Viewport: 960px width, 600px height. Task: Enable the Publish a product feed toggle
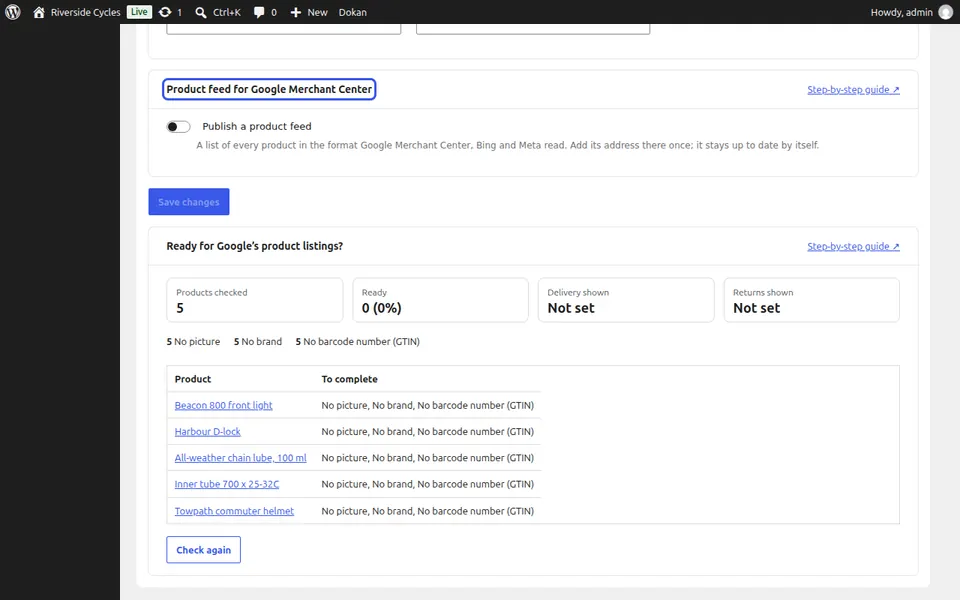(178, 127)
